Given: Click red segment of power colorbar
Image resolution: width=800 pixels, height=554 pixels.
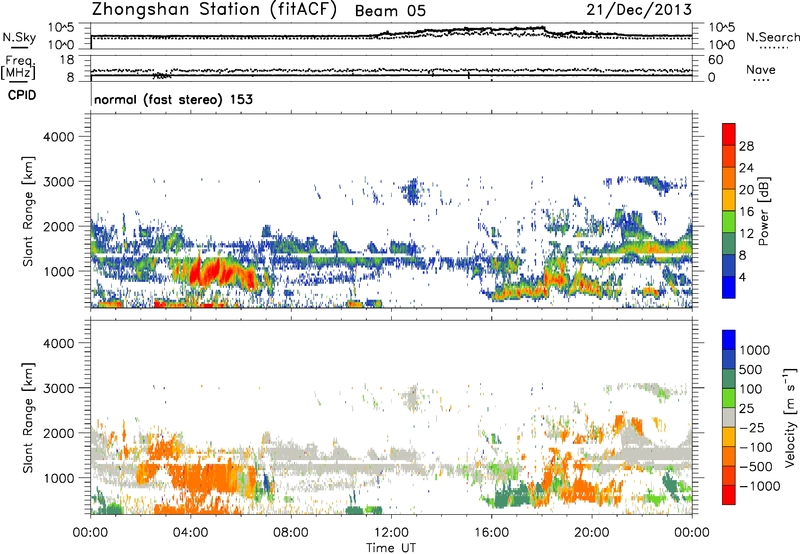Looking at the screenshot, I should pyautogui.click(x=729, y=134).
